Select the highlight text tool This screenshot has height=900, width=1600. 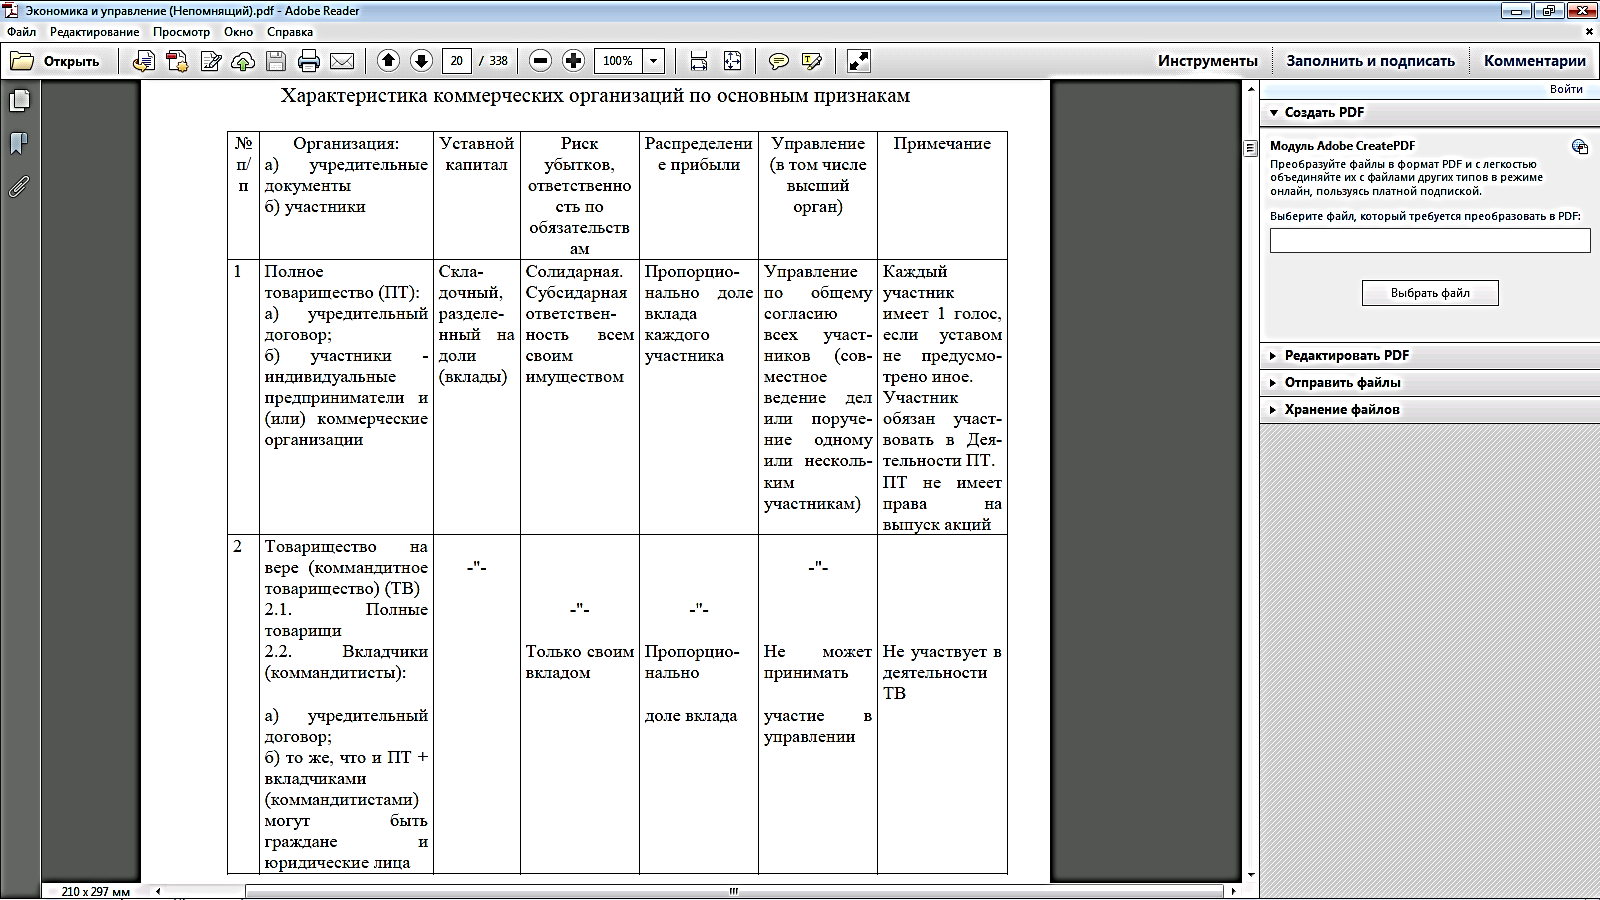click(x=812, y=61)
